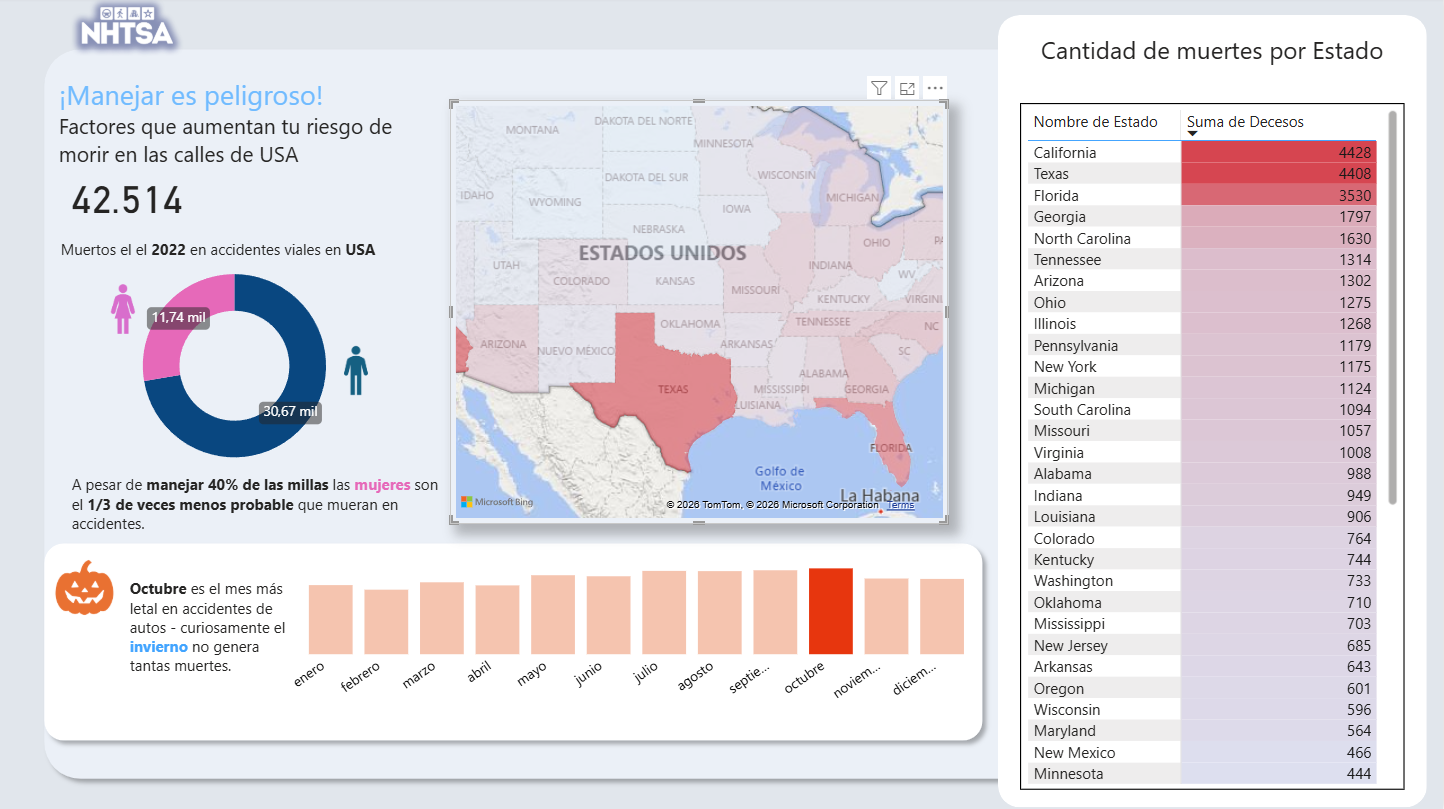Select the Texas row in table
Image resolution: width=1444 pixels, height=809 pixels.
coord(1203,174)
